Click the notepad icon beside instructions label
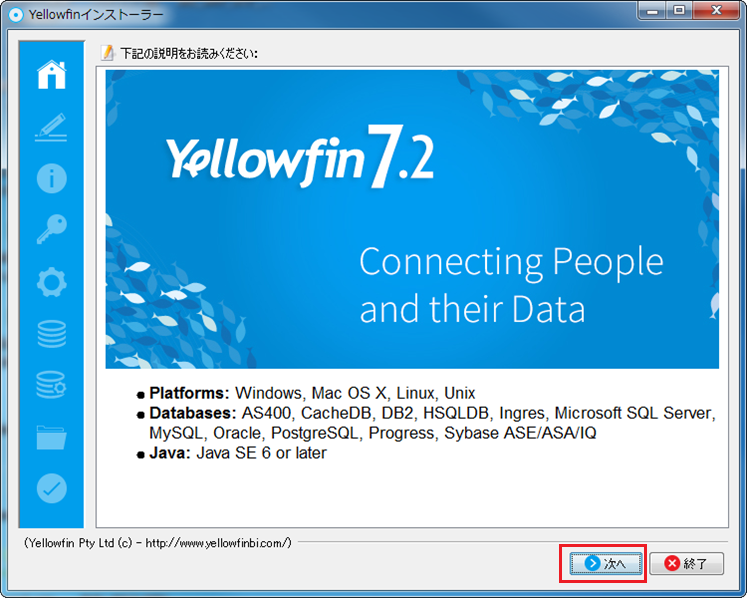The height and width of the screenshot is (598, 747). tap(108, 52)
